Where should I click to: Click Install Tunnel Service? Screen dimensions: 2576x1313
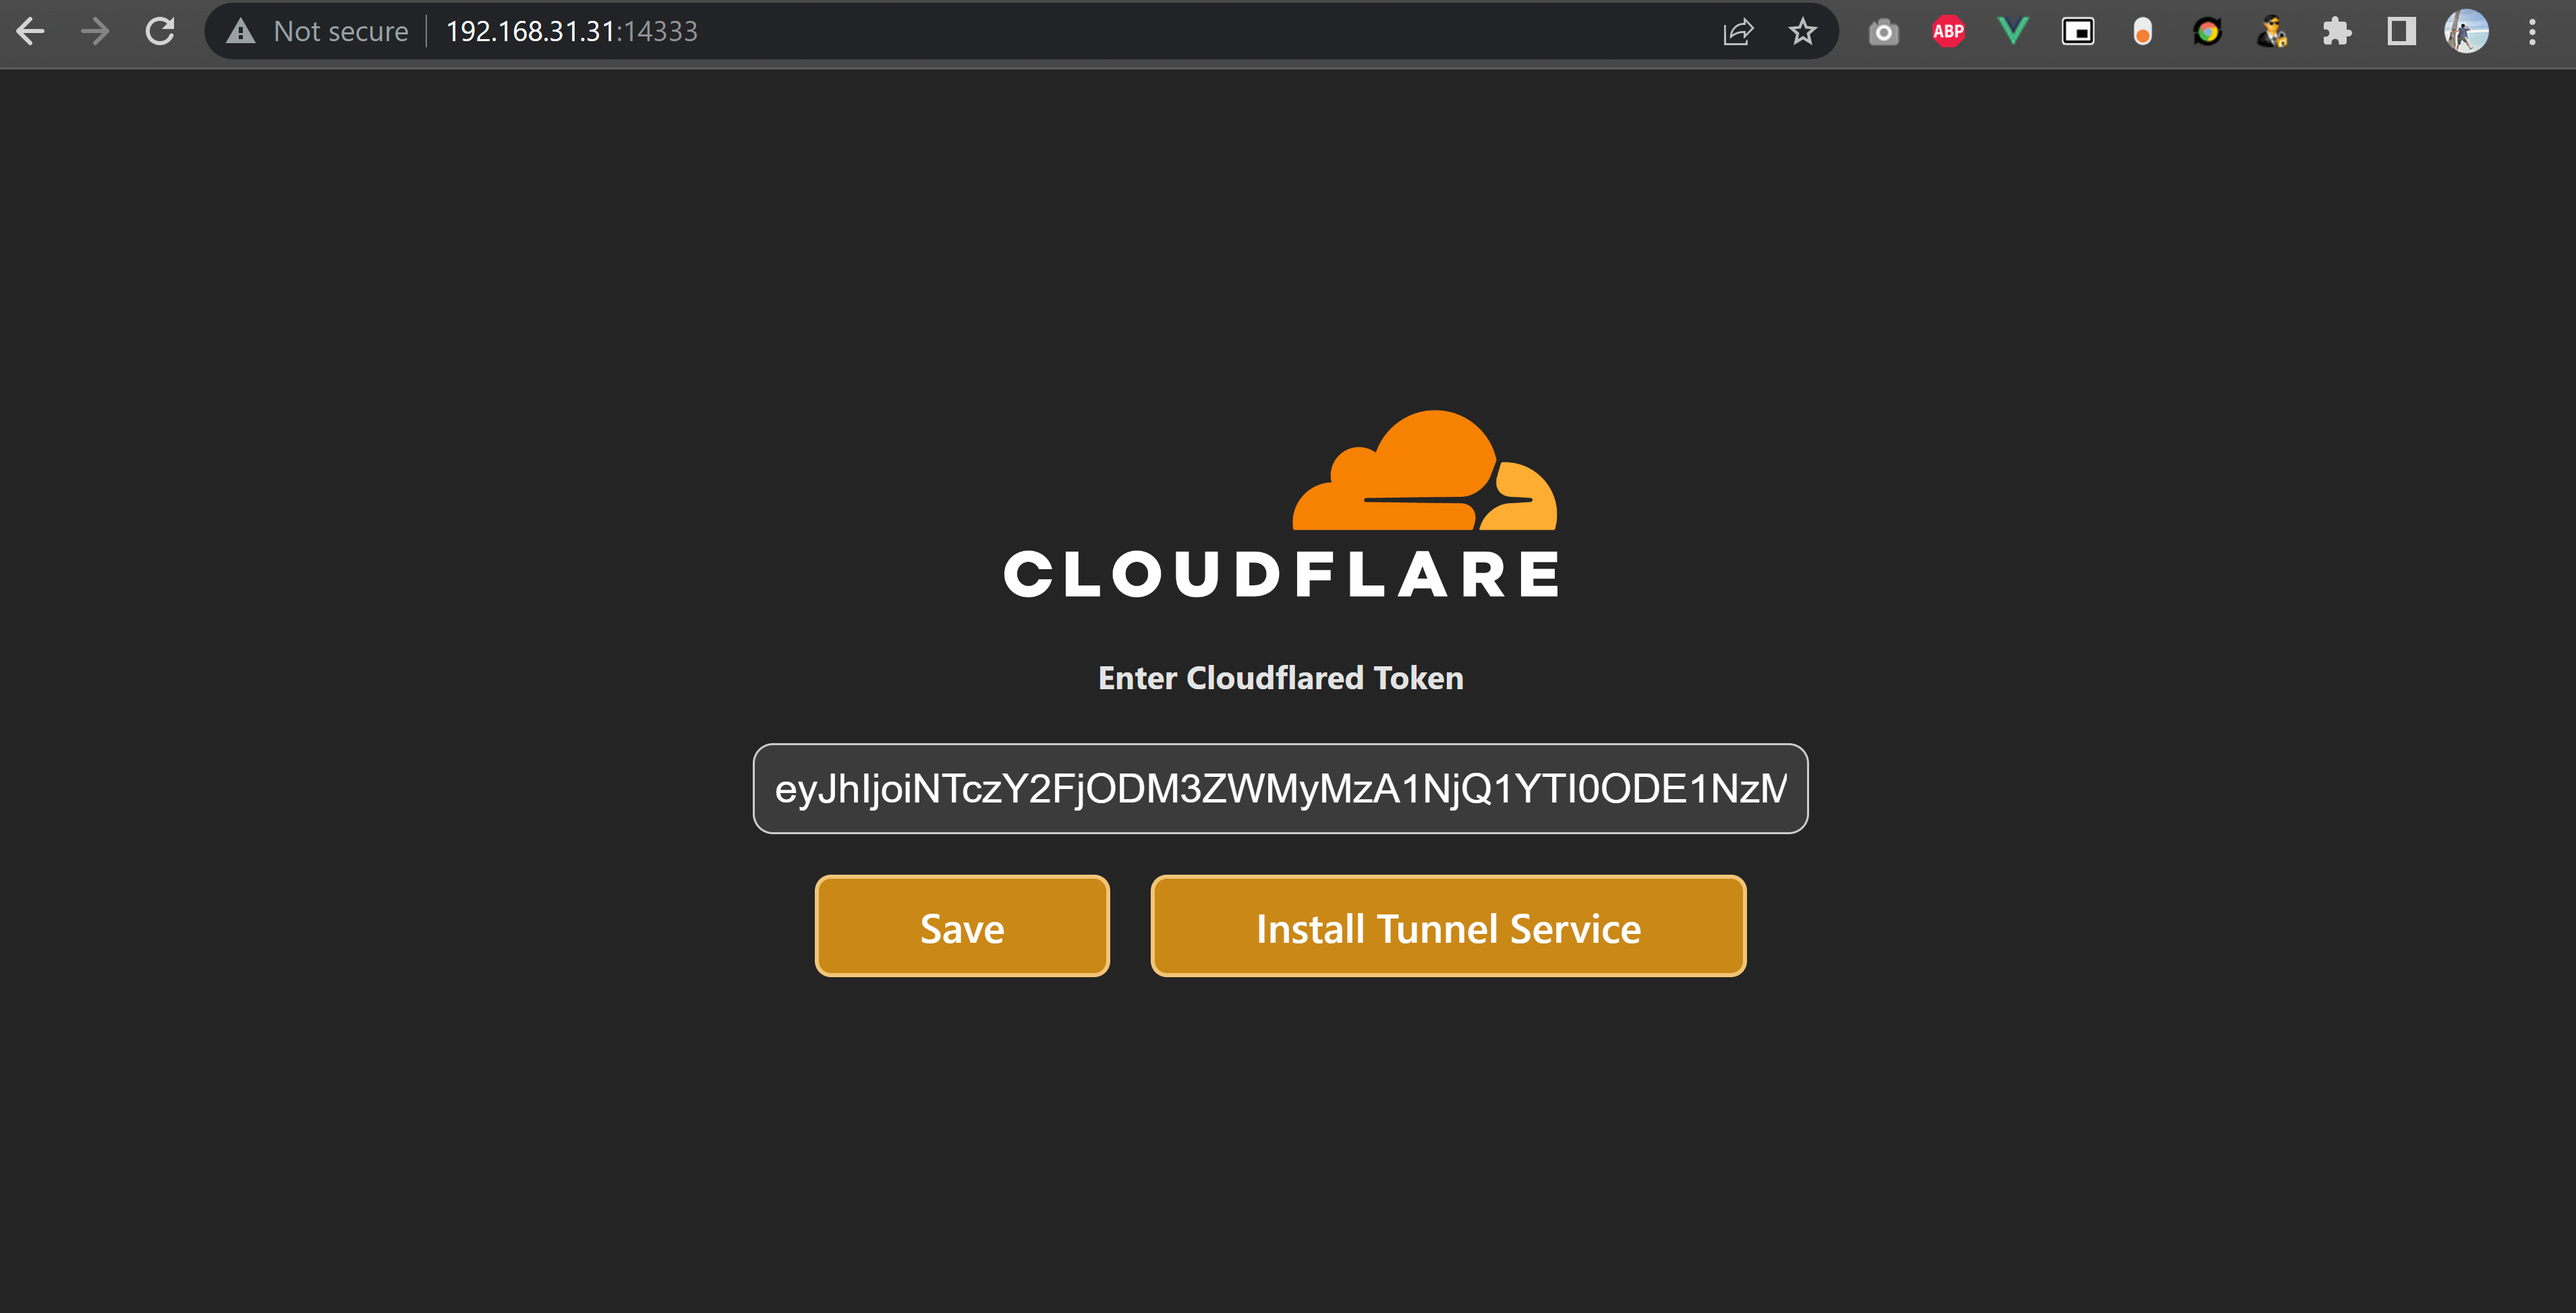coord(1448,926)
